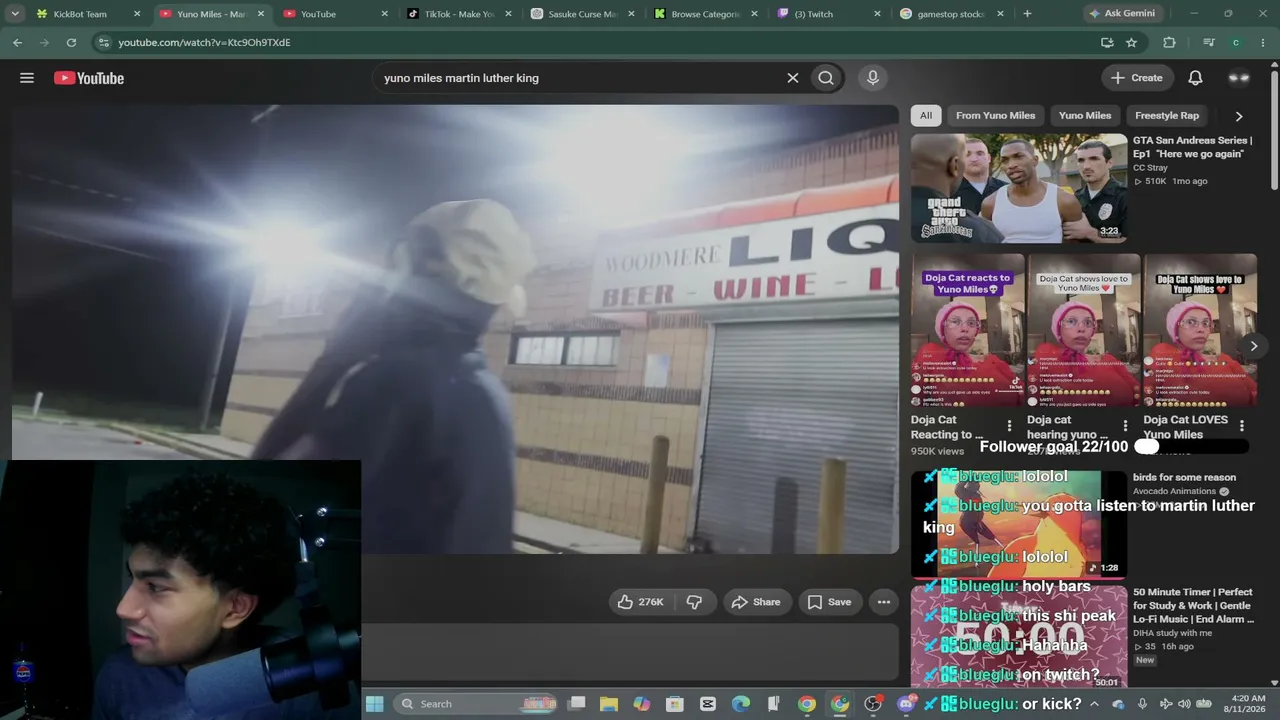Open the Chrome extensions puzzle icon
The height and width of the screenshot is (720, 1280).
pos(1169,43)
